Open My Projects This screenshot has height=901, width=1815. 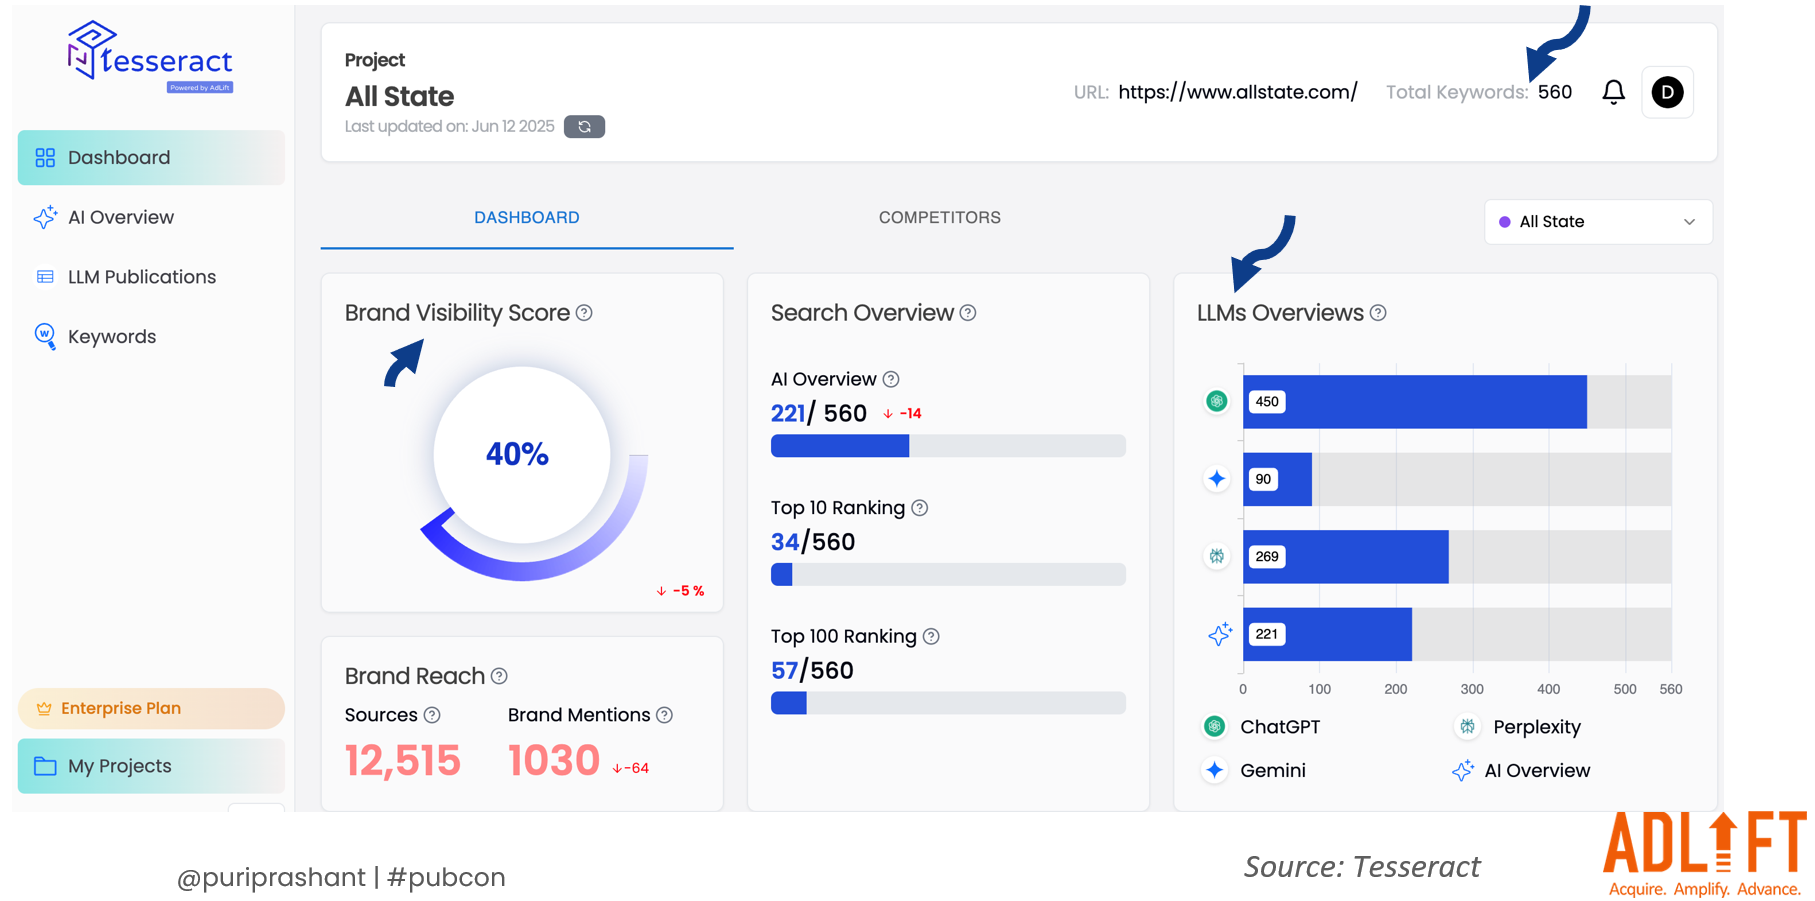[x=151, y=766]
